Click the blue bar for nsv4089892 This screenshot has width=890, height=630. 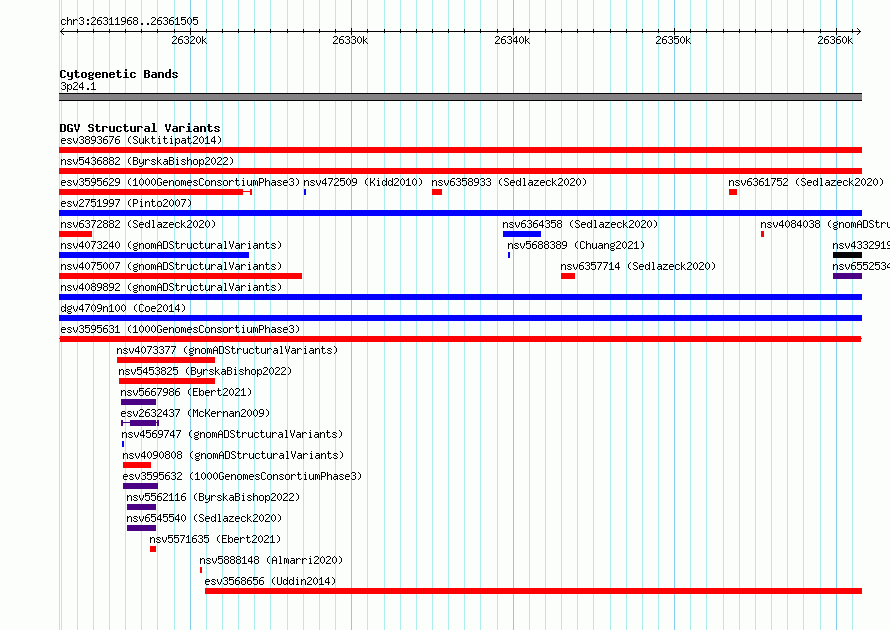point(460,297)
